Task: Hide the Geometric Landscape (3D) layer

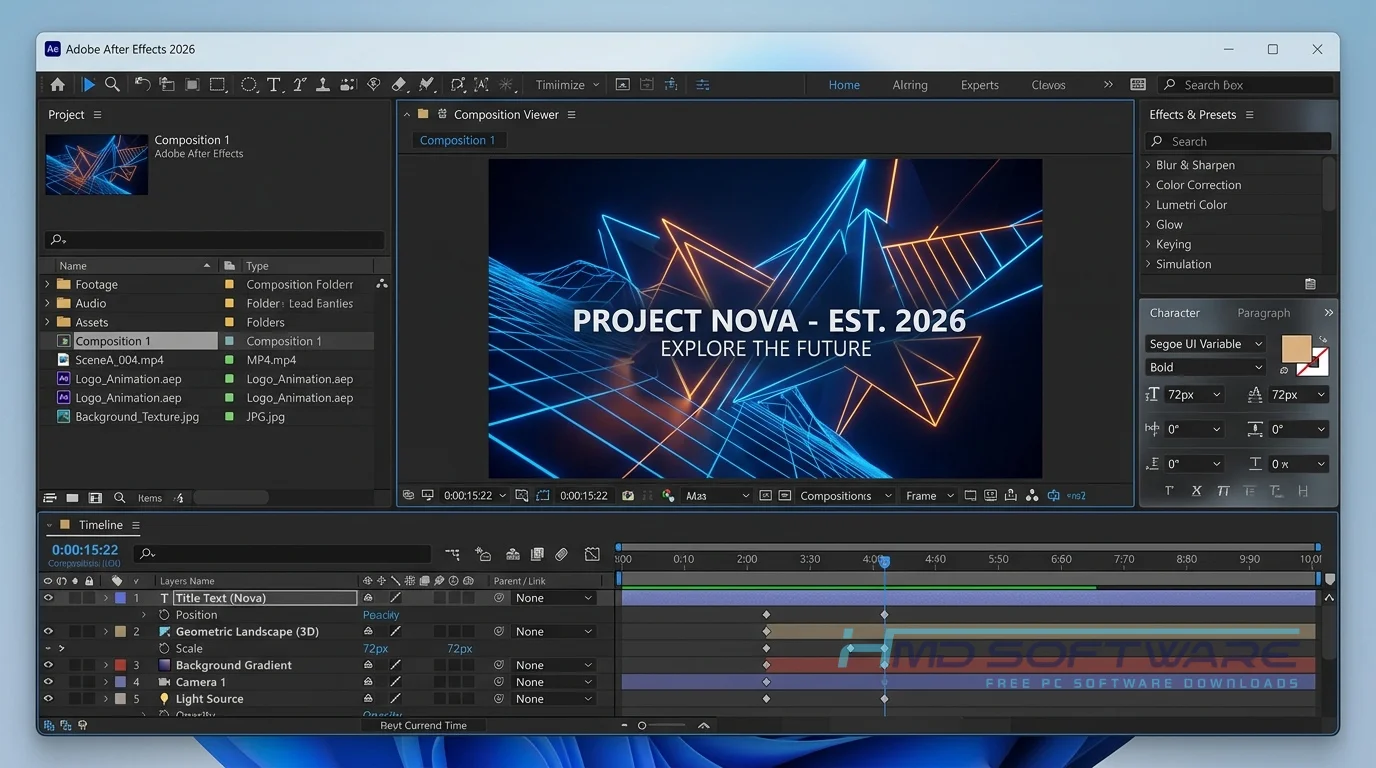Action: point(48,632)
